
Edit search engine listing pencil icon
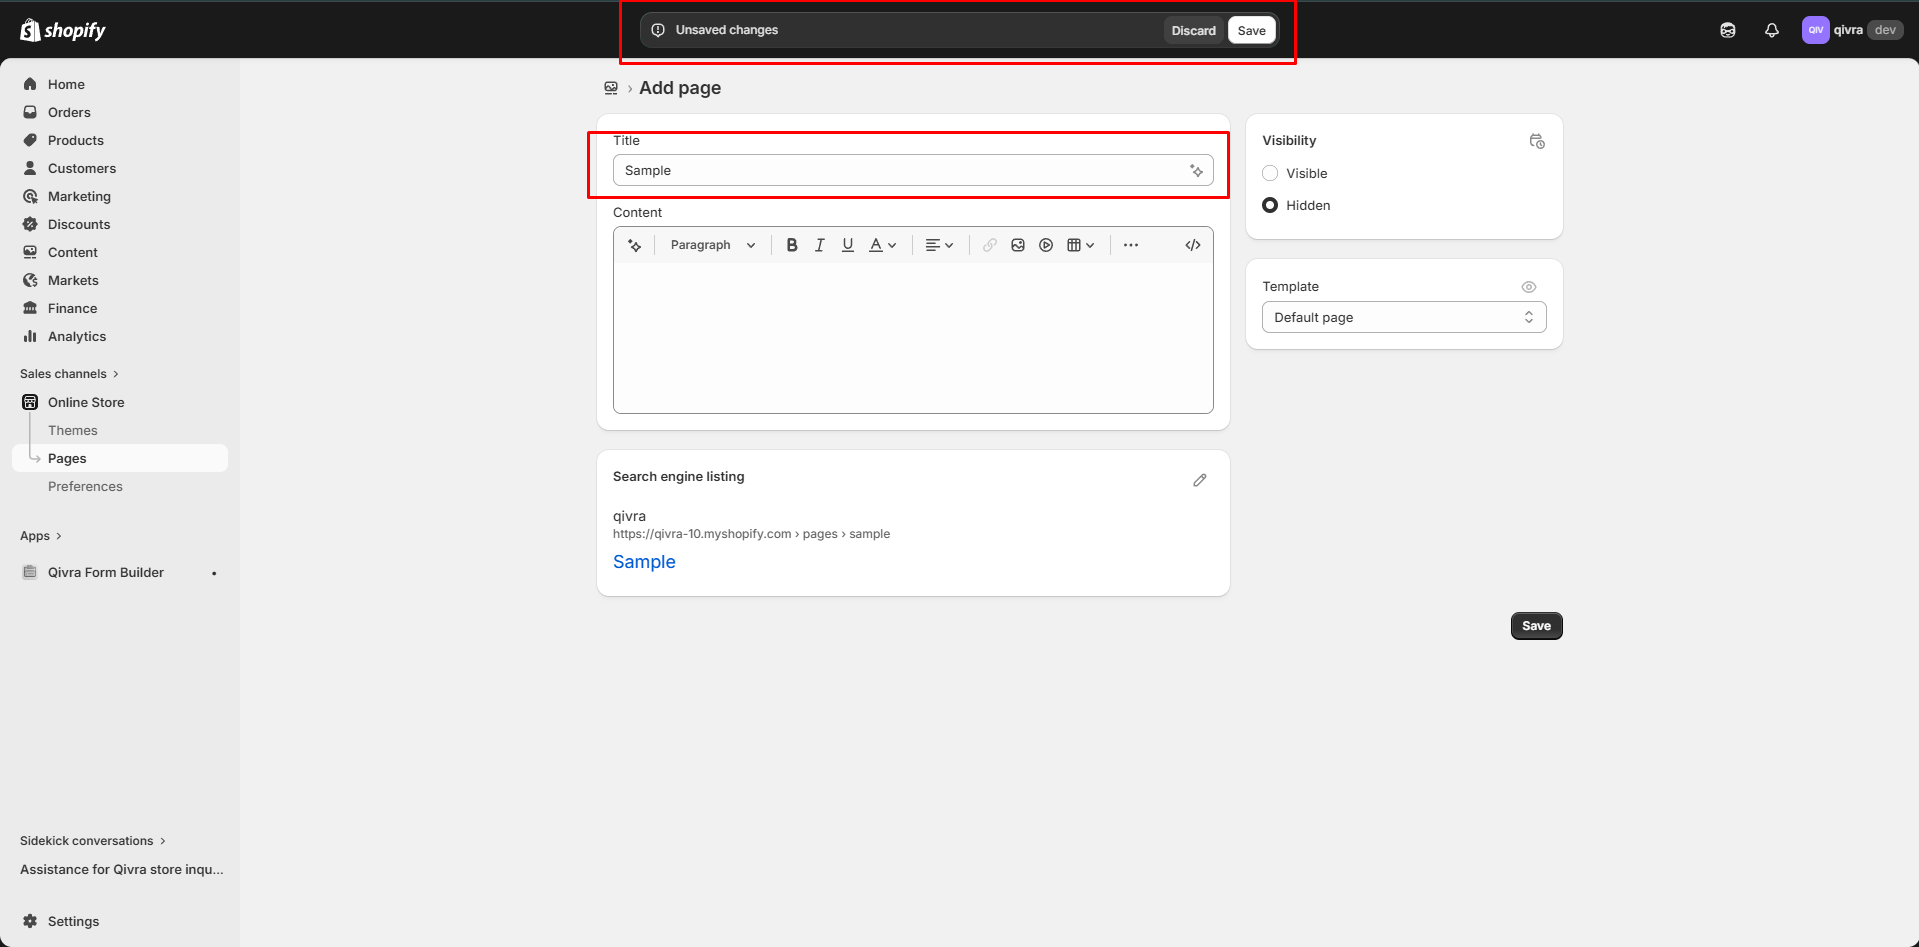click(x=1200, y=480)
